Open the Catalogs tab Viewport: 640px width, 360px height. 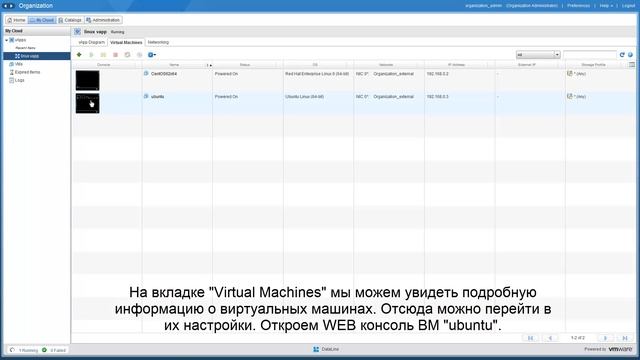[x=70, y=20]
